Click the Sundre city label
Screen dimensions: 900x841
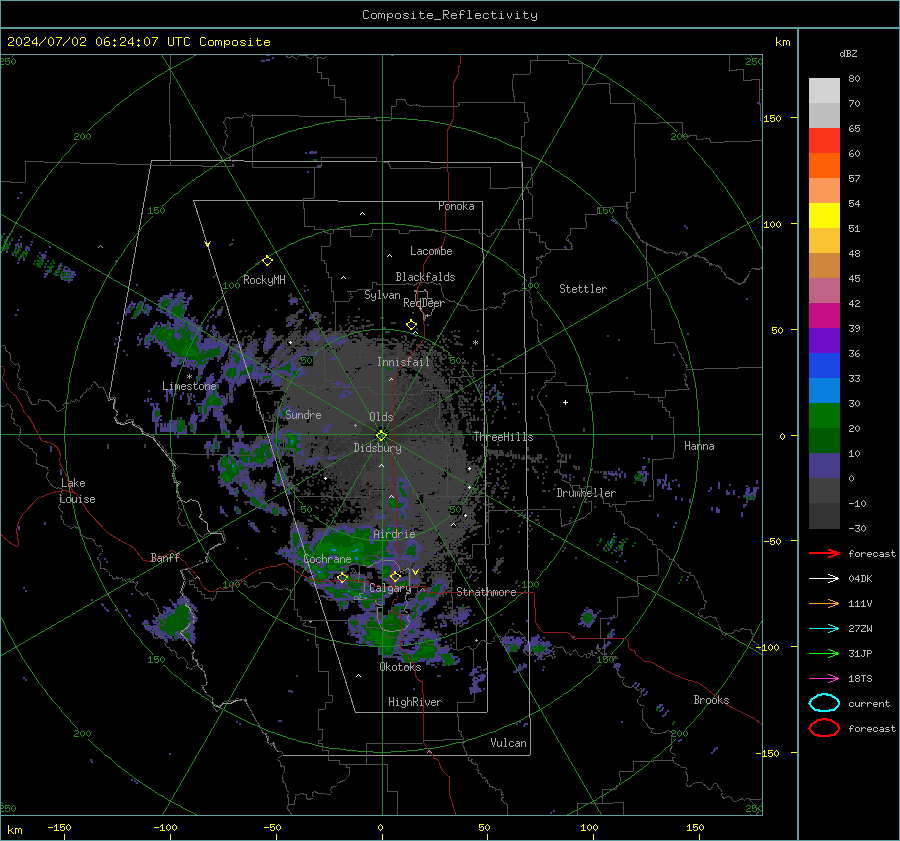(303, 414)
